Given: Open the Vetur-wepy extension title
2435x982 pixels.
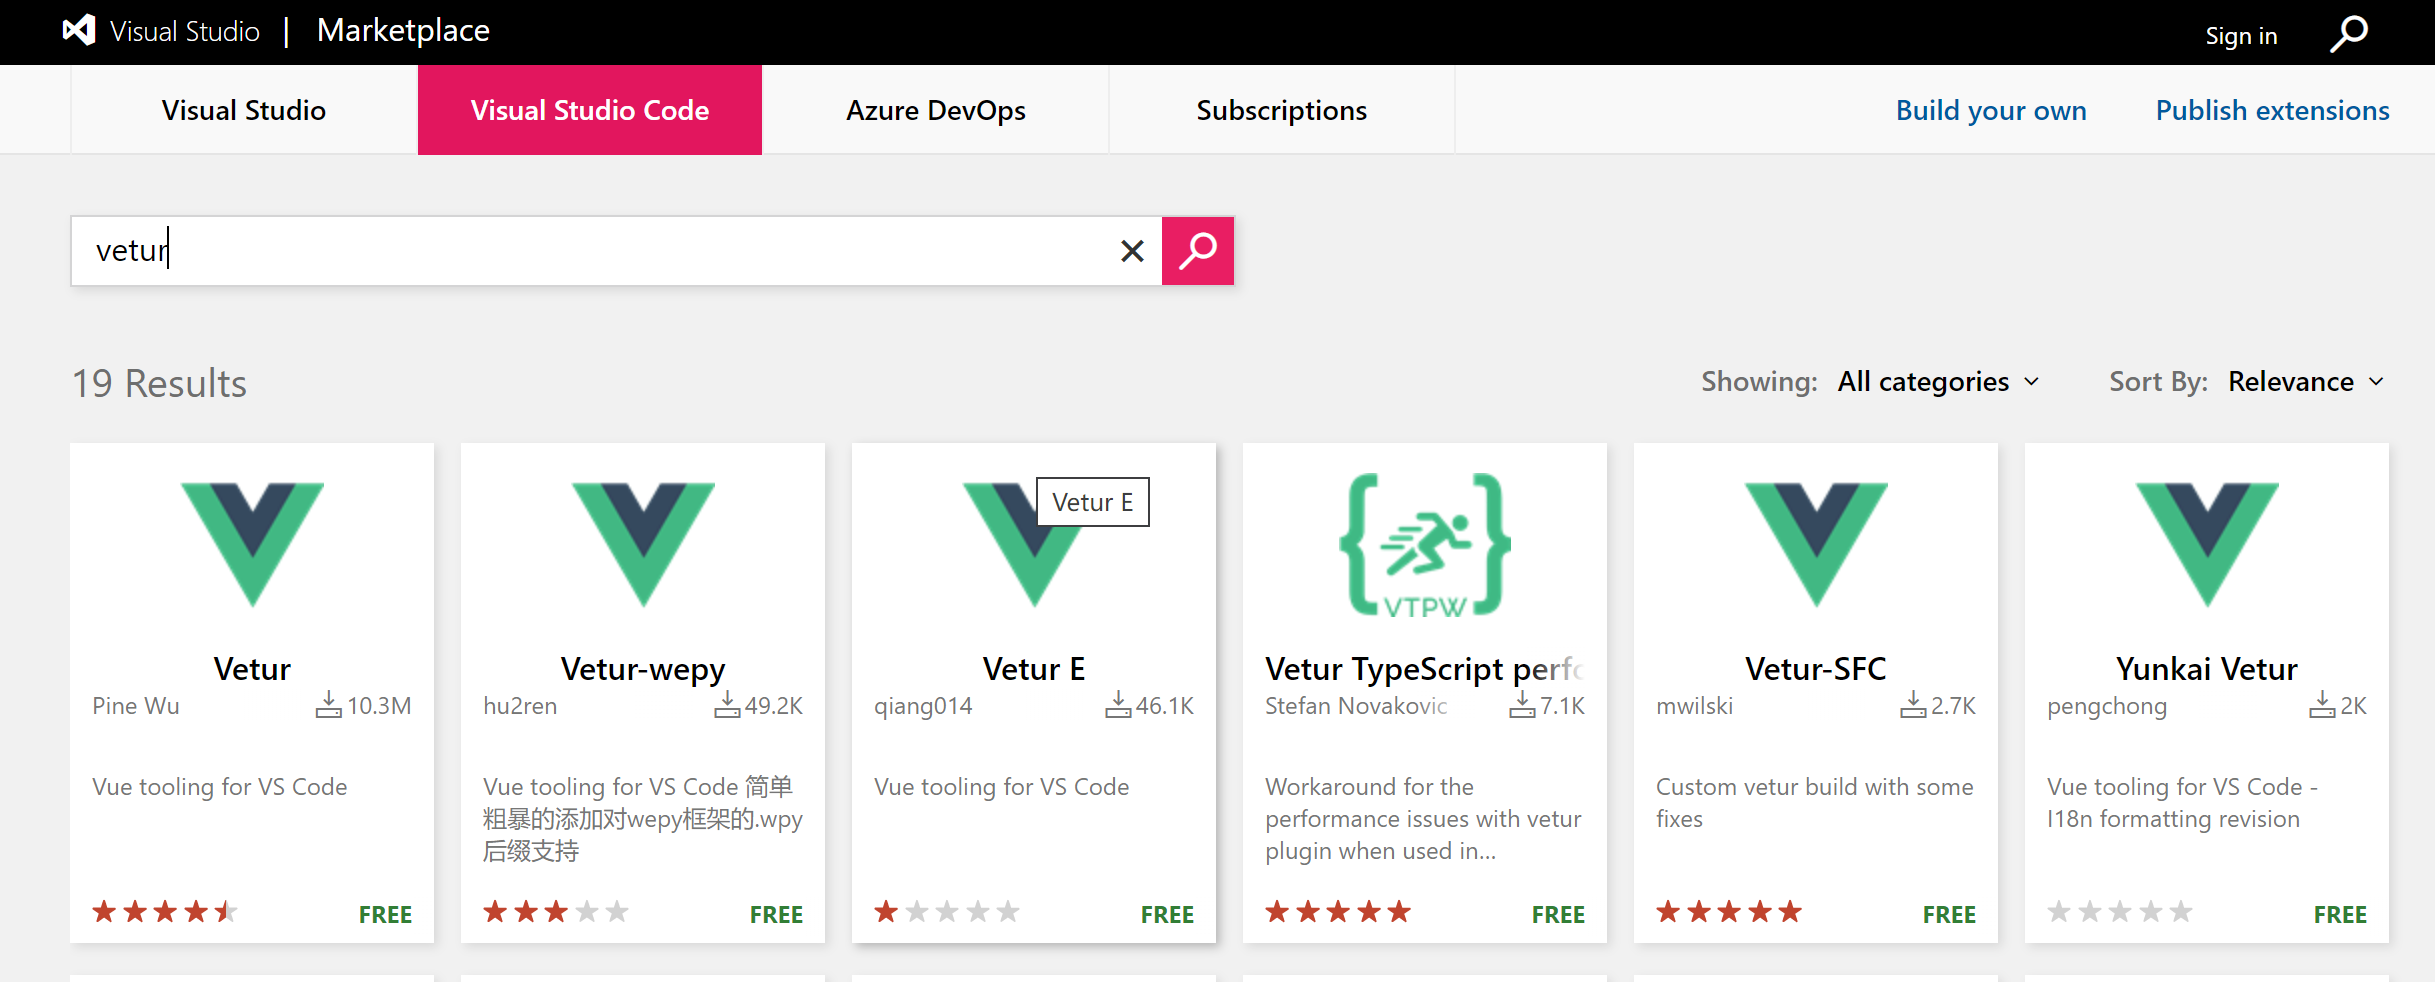Looking at the screenshot, I should pos(643,669).
